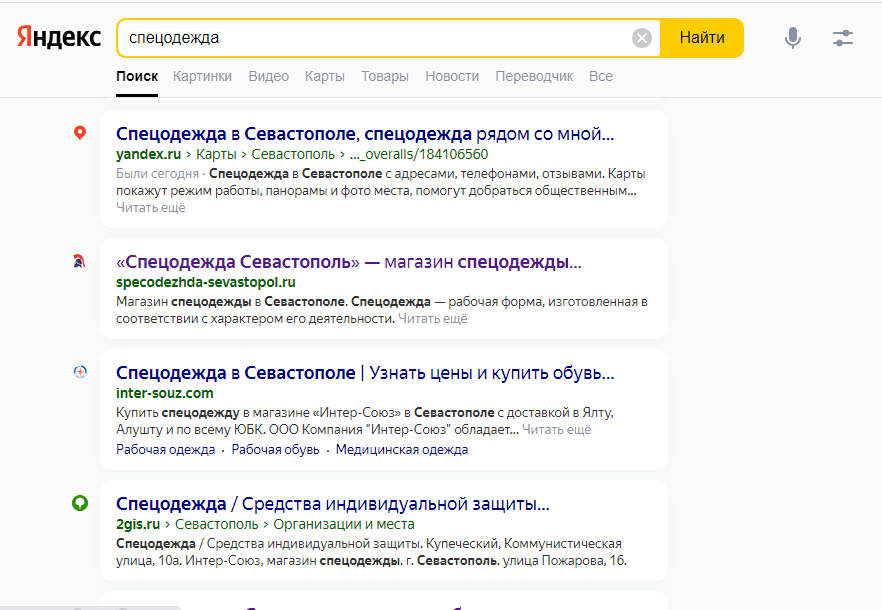Viewport: 882px width, 610px height.
Task: Open the Медицинская одежда sitelink
Action: coord(402,450)
